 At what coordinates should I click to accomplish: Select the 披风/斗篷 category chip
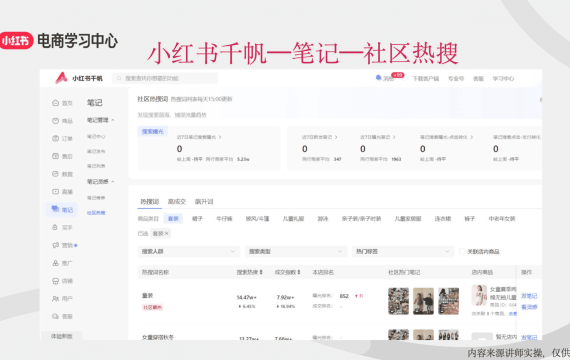257,219
